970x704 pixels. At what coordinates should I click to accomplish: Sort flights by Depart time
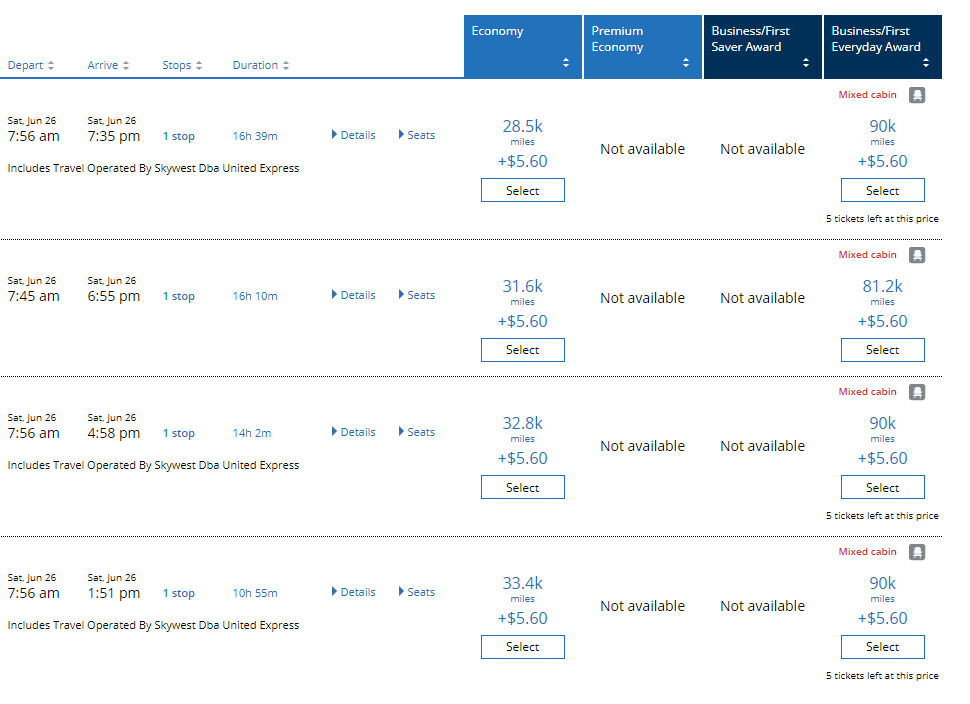point(31,65)
